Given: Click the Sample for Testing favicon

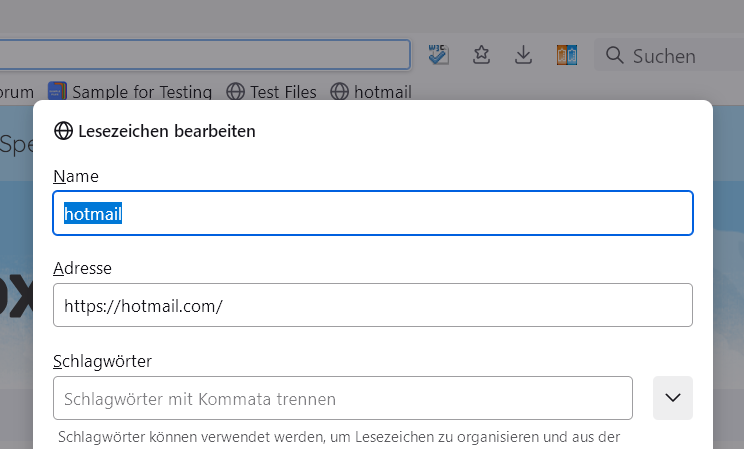Looking at the screenshot, I should tap(57, 92).
